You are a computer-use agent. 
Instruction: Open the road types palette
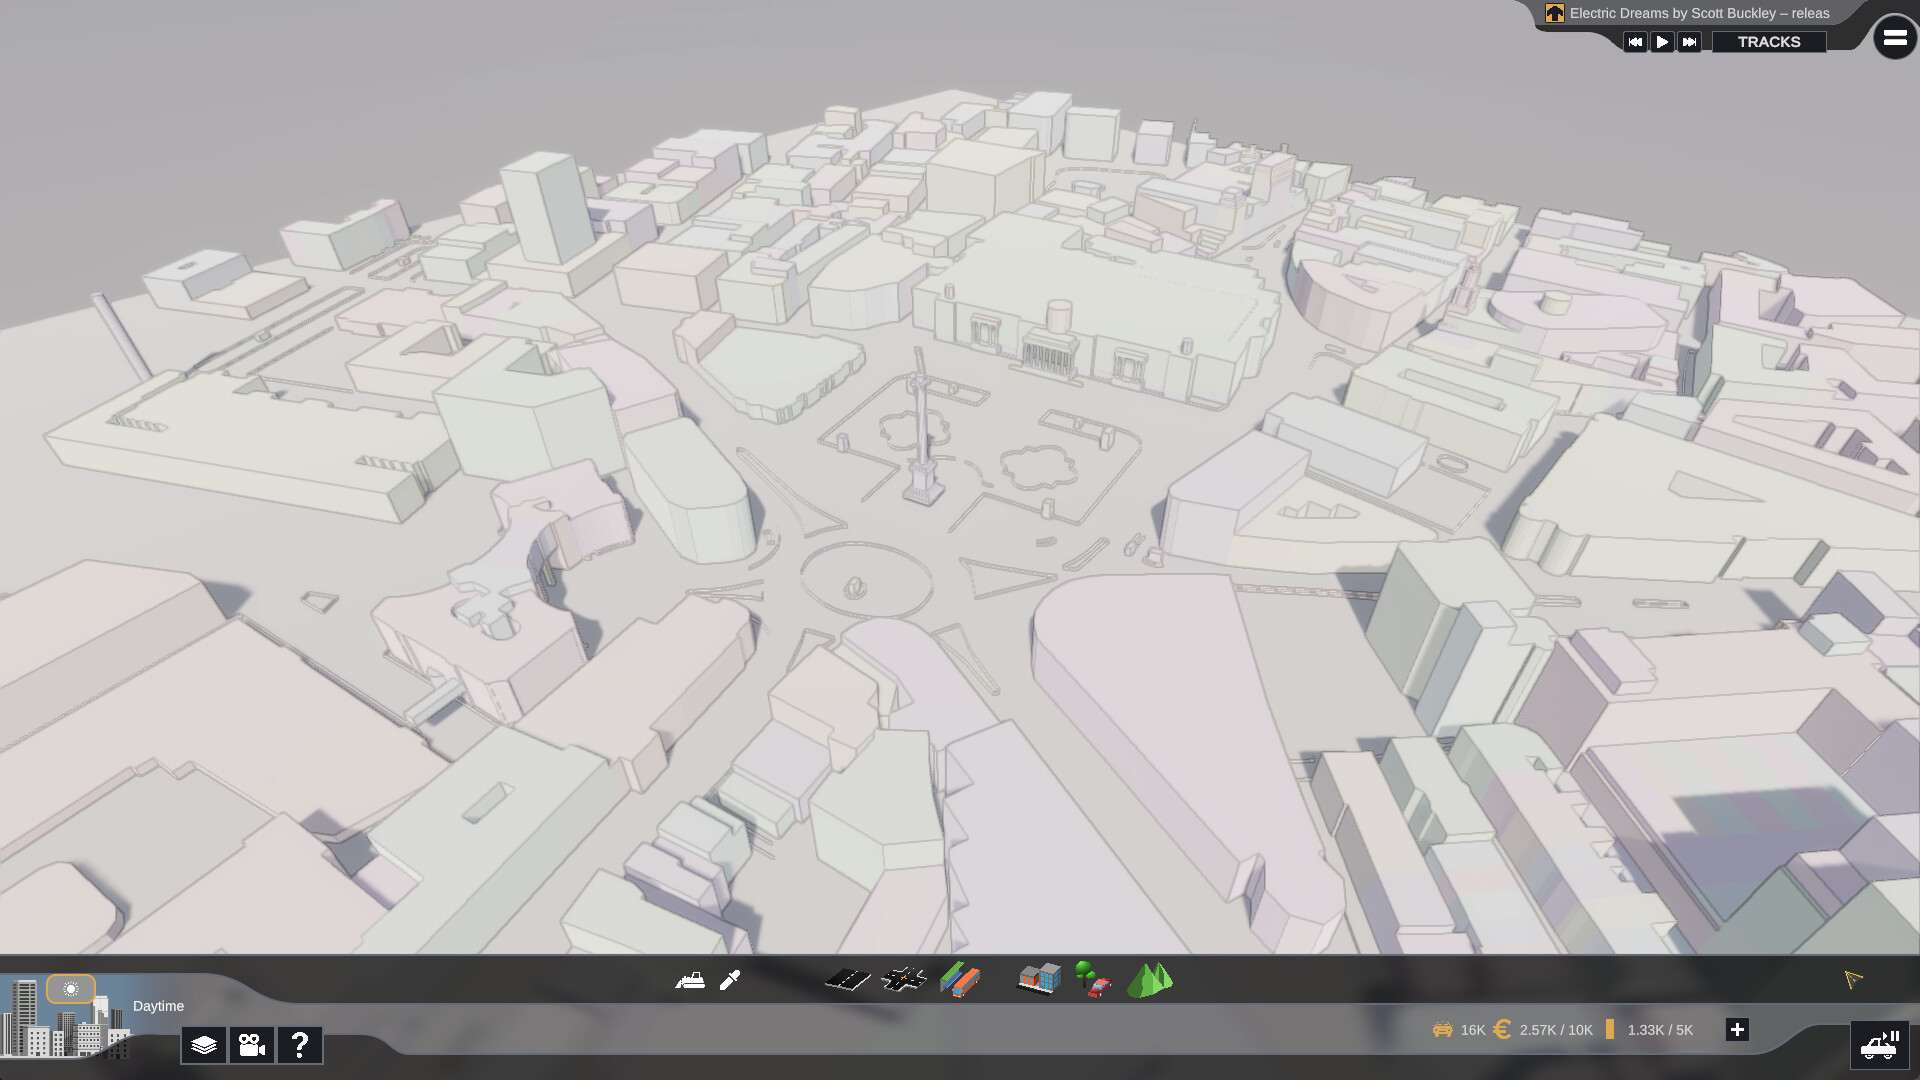(x=960, y=980)
